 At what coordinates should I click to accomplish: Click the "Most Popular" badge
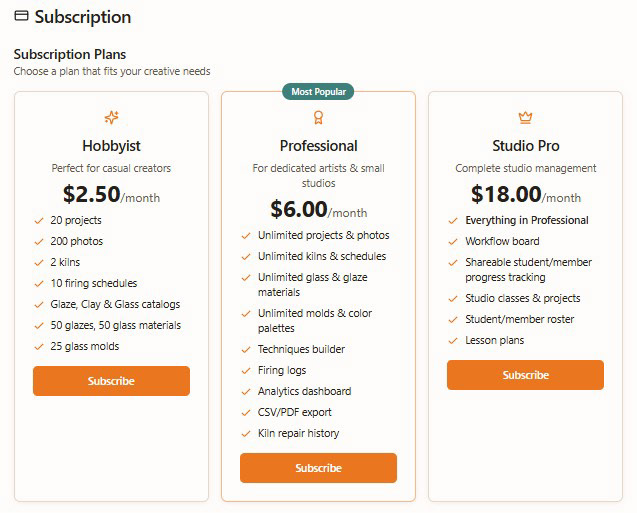tap(318, 92)
